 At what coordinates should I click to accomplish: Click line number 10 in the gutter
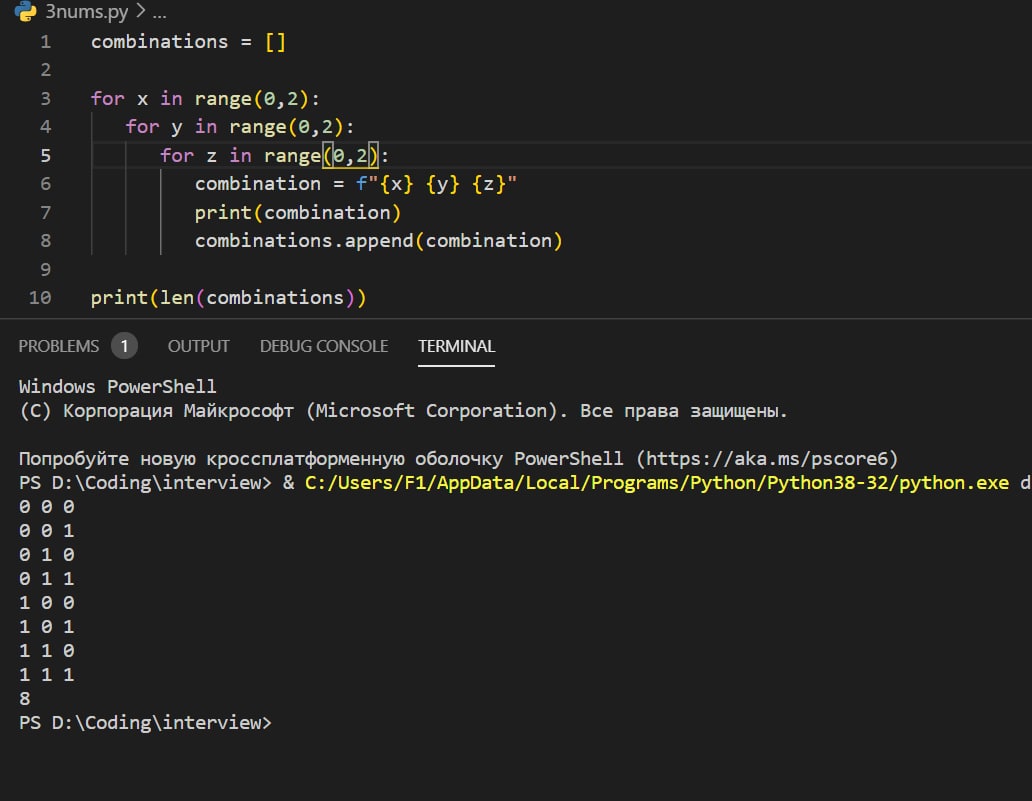pyautogui.click(x=40, y=298)
